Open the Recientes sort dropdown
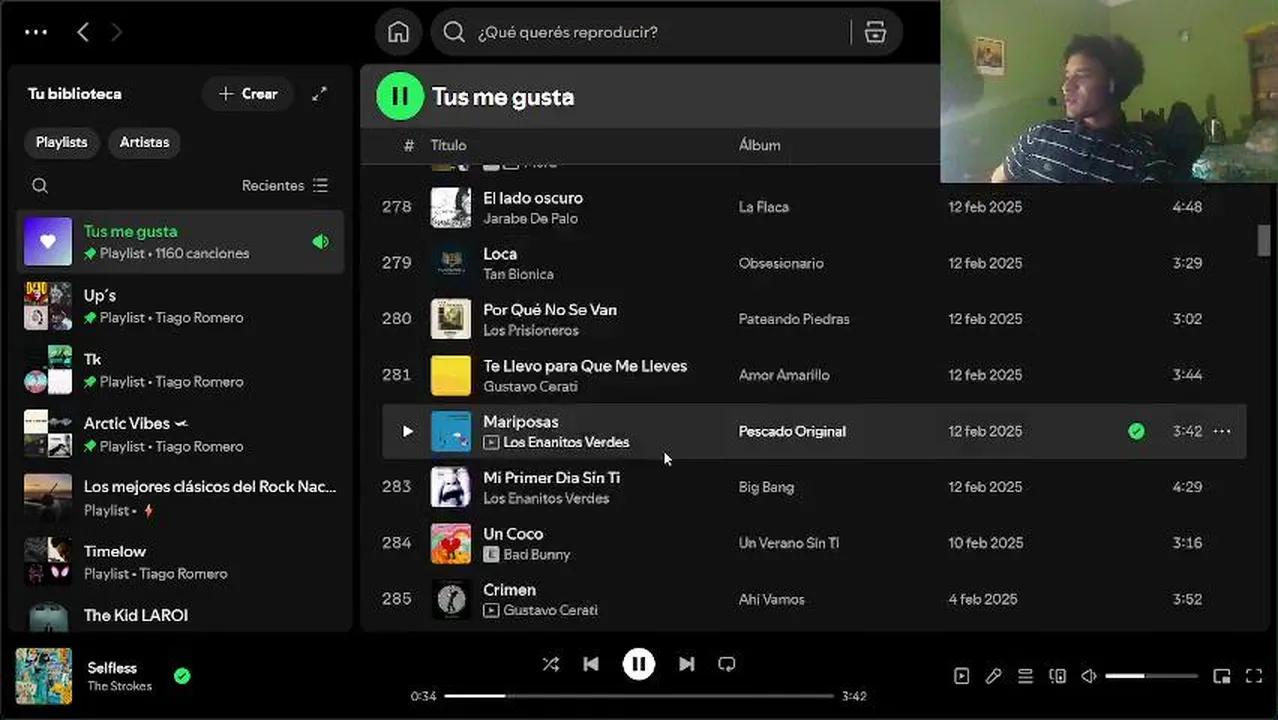1278x720 pixels. pos(284,185)
